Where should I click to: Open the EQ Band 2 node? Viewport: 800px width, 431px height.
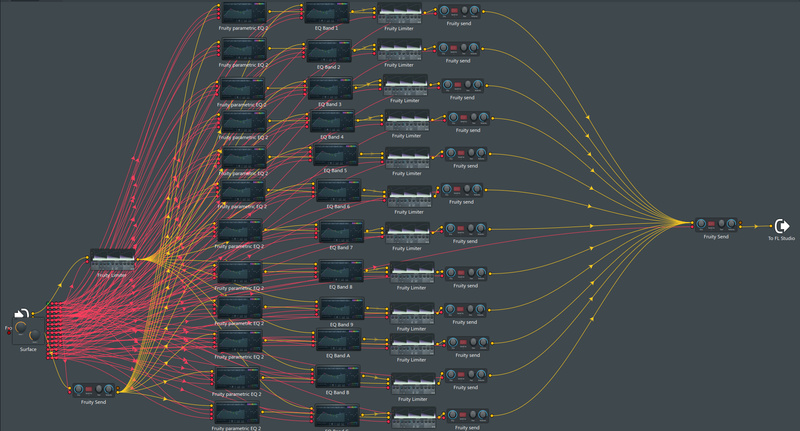(330, 52)
